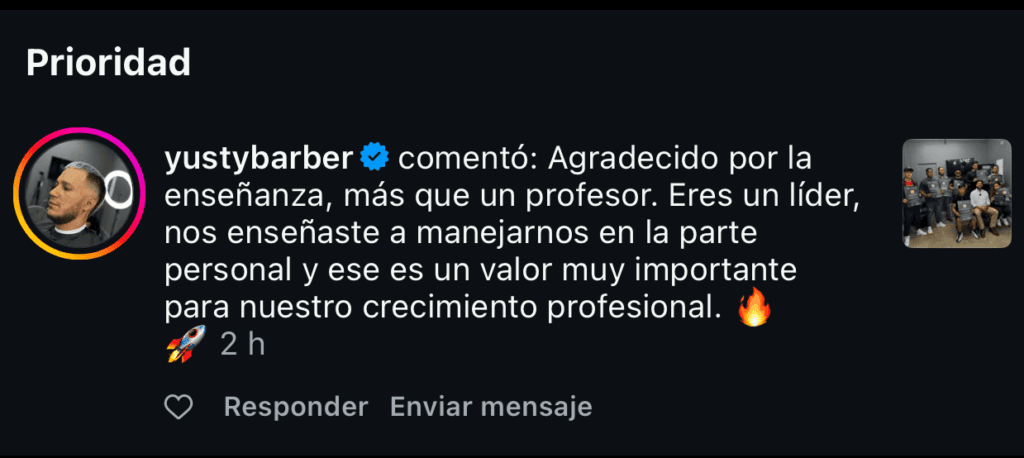This screenshot has height=458, width=1024.
Task: Click the fire emoji in the comment
Action: (754, 307)
